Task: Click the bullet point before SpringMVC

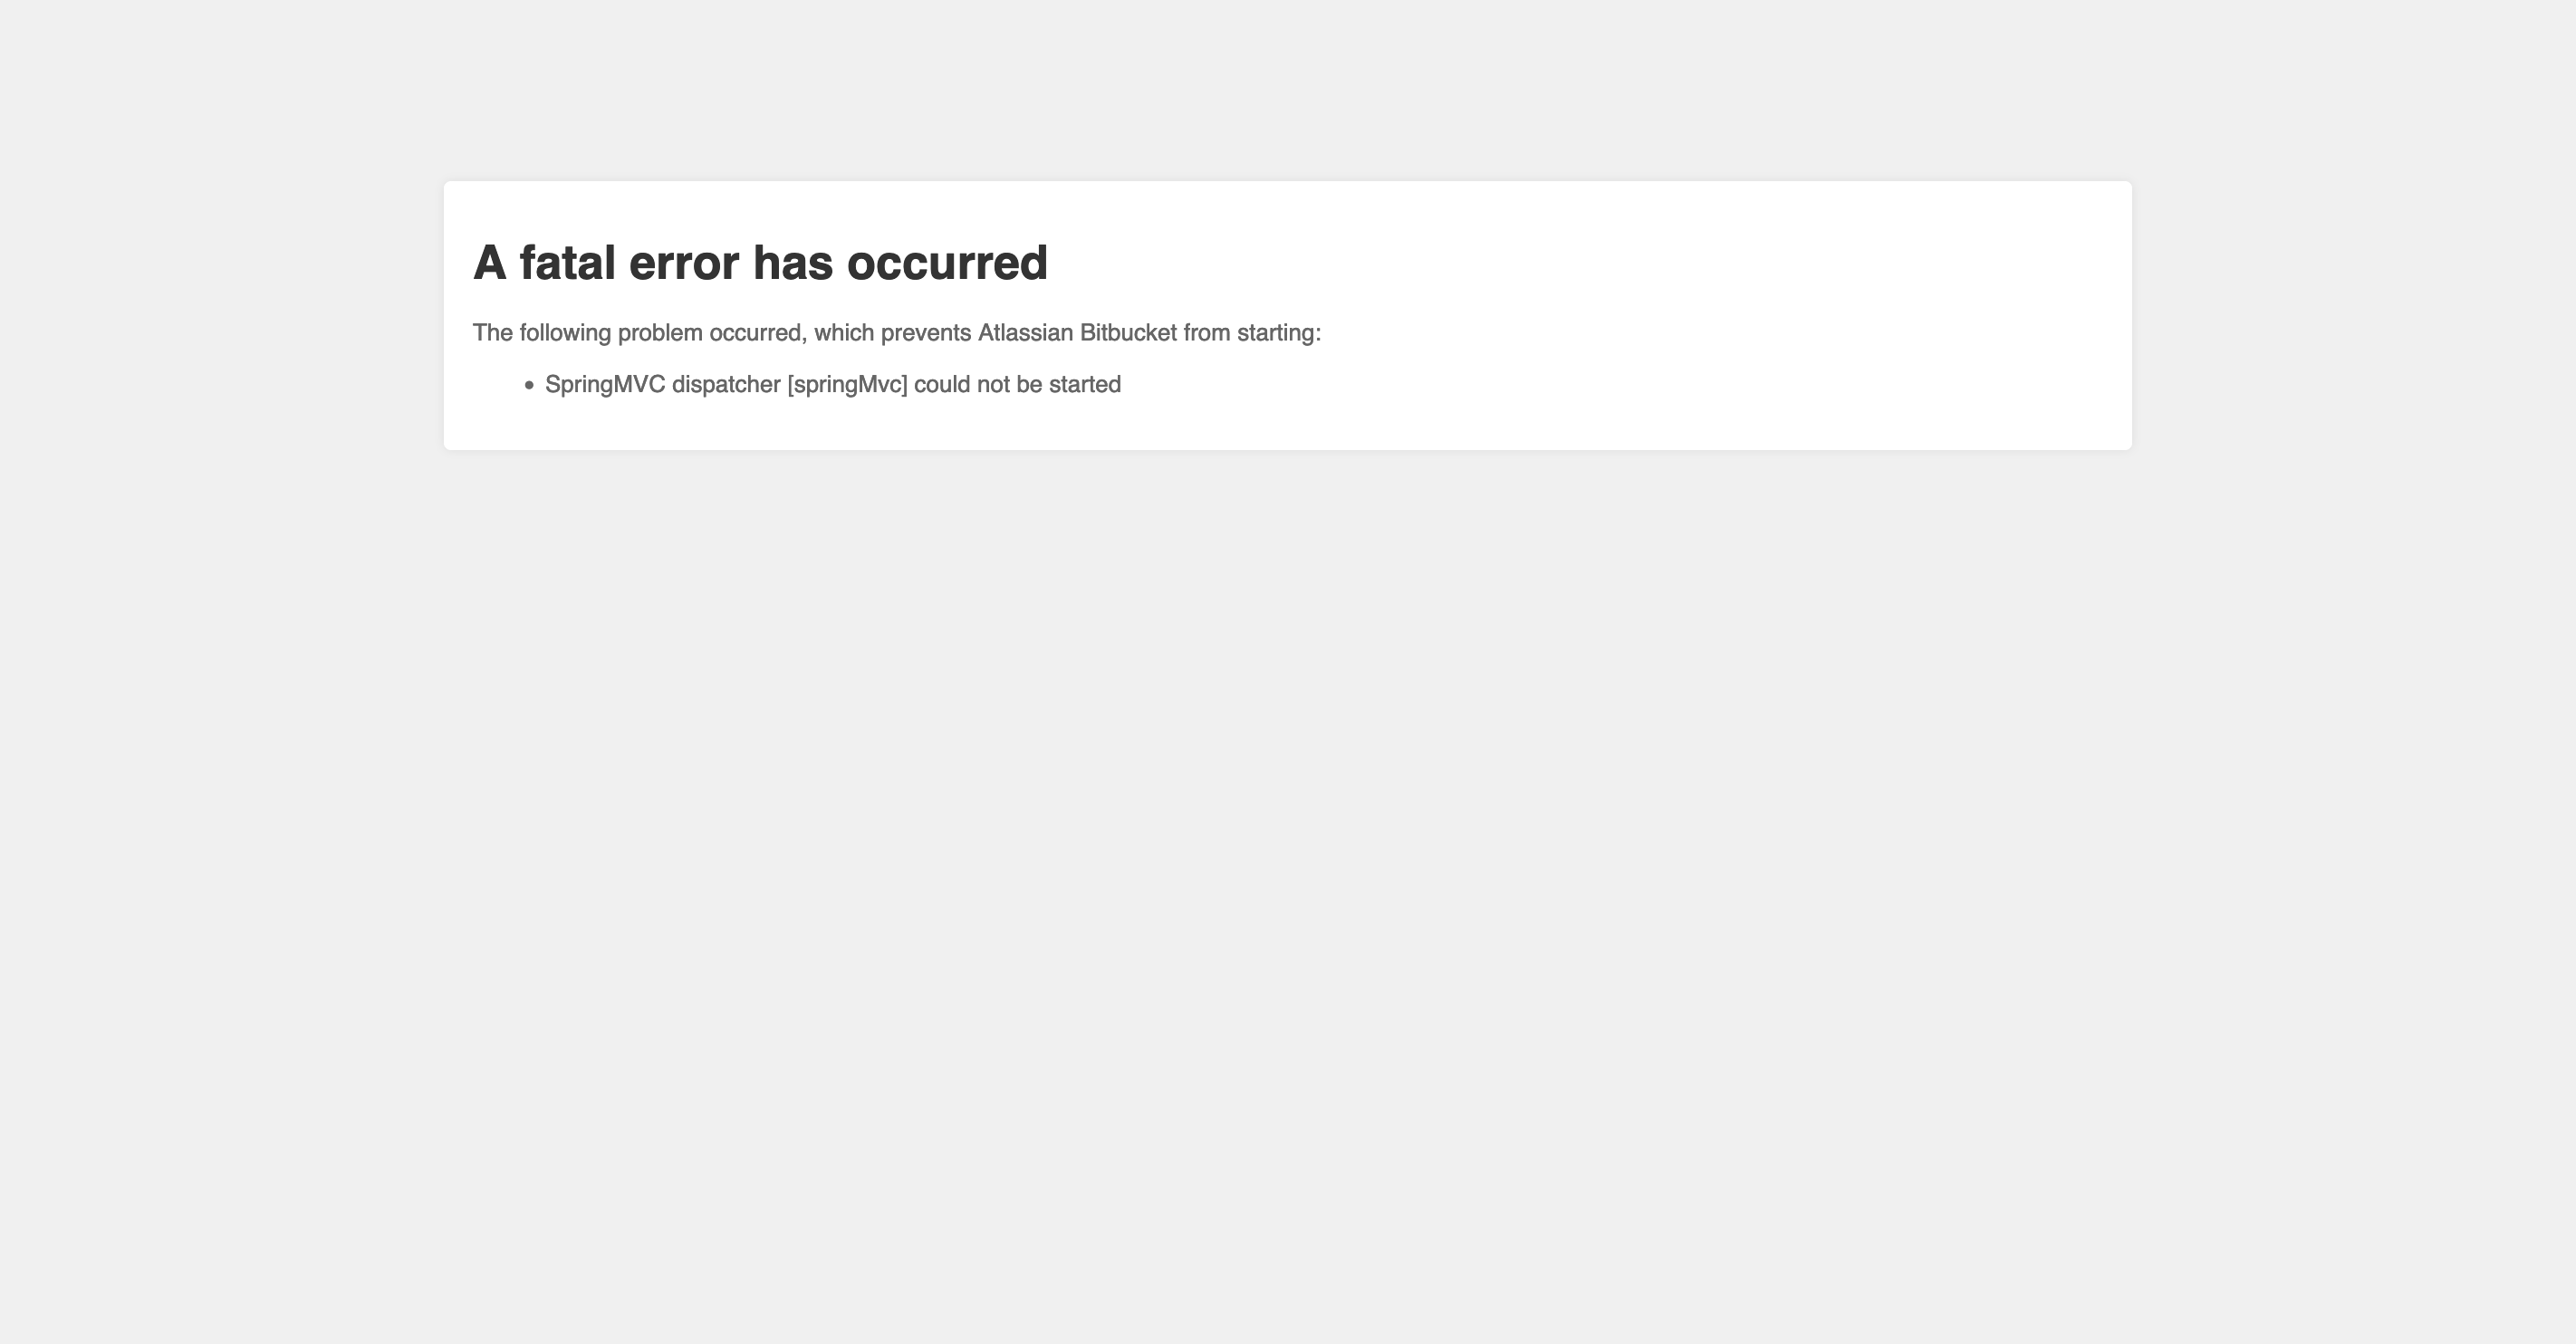Action: tap(529, 385)
